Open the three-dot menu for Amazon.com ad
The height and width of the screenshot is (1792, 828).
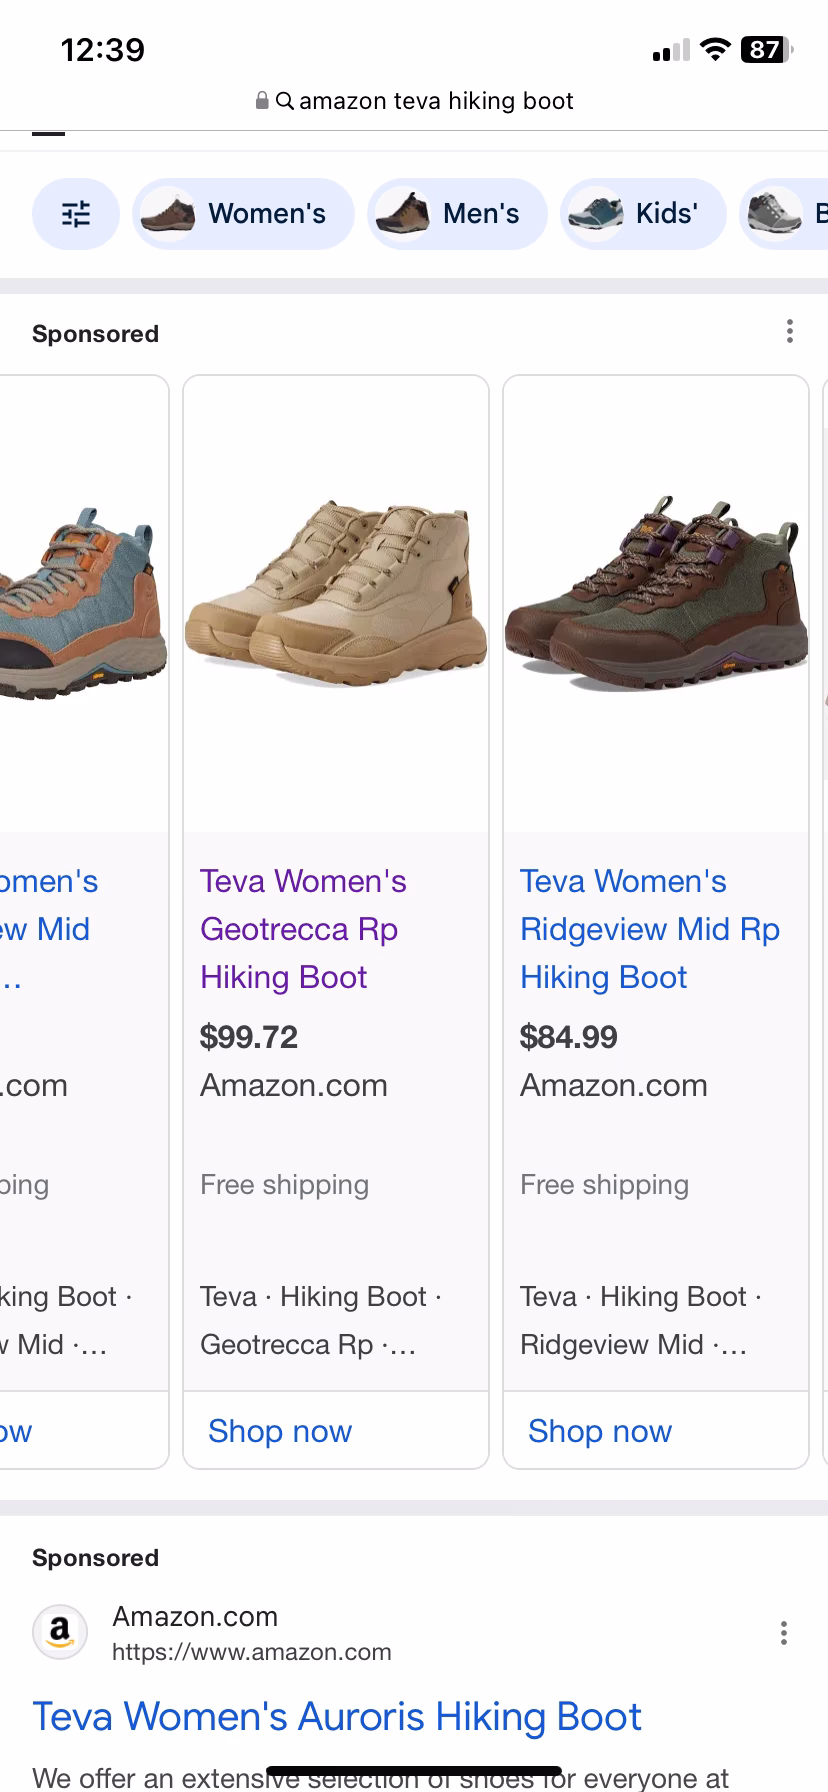tap(784, 1634)
